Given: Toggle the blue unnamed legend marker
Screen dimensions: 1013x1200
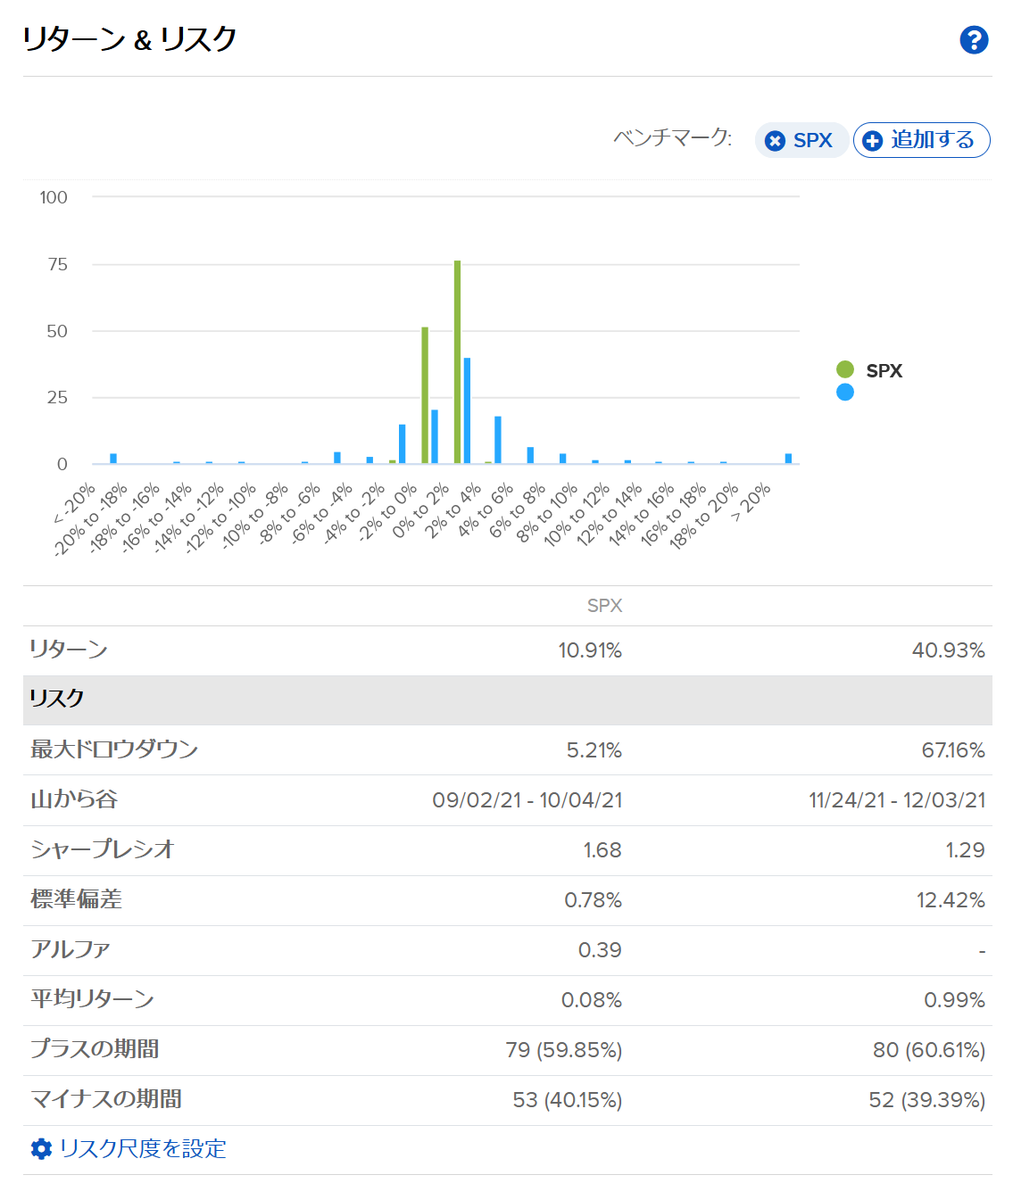Looking at the screenshot, I should [845, 392].
